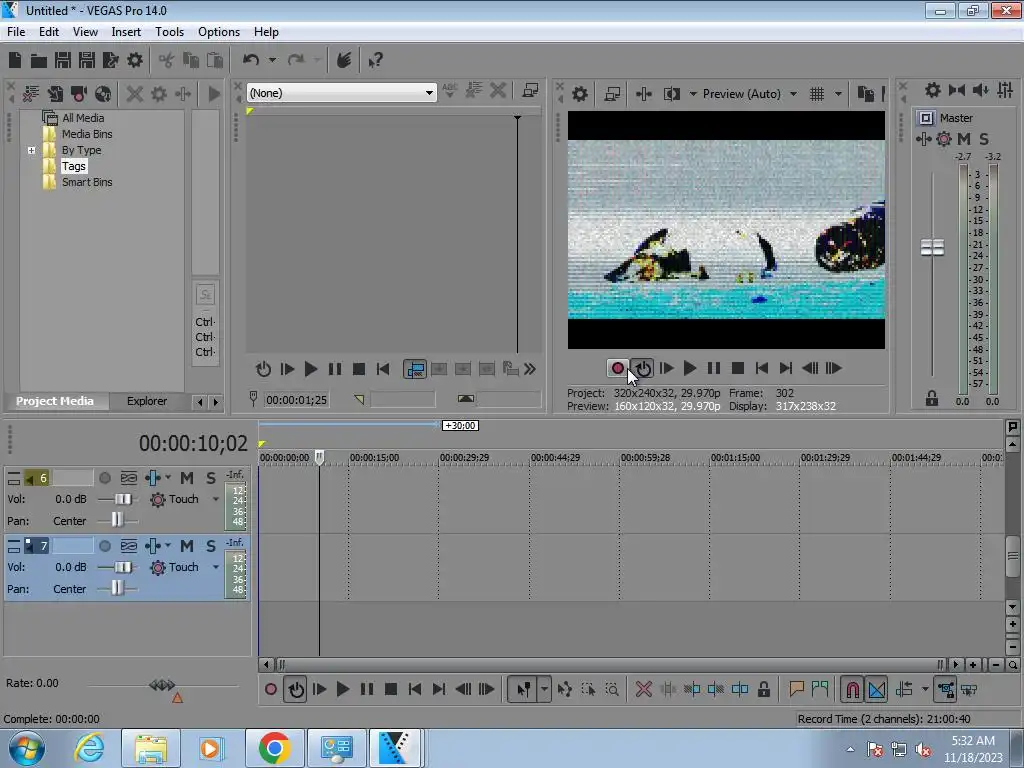
Task: Insert a region with the green flags icon
Action: pyautogui.click(x=820, y=689)
